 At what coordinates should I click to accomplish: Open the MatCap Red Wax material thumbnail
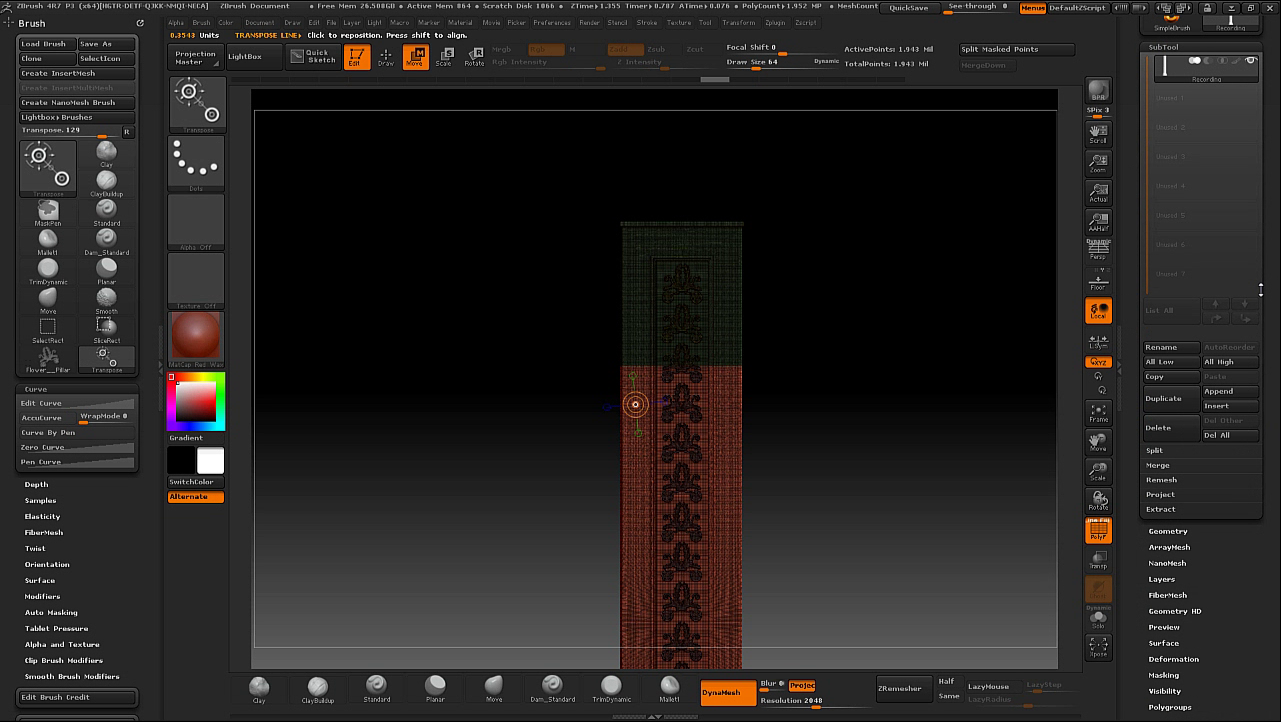(196, 338)
